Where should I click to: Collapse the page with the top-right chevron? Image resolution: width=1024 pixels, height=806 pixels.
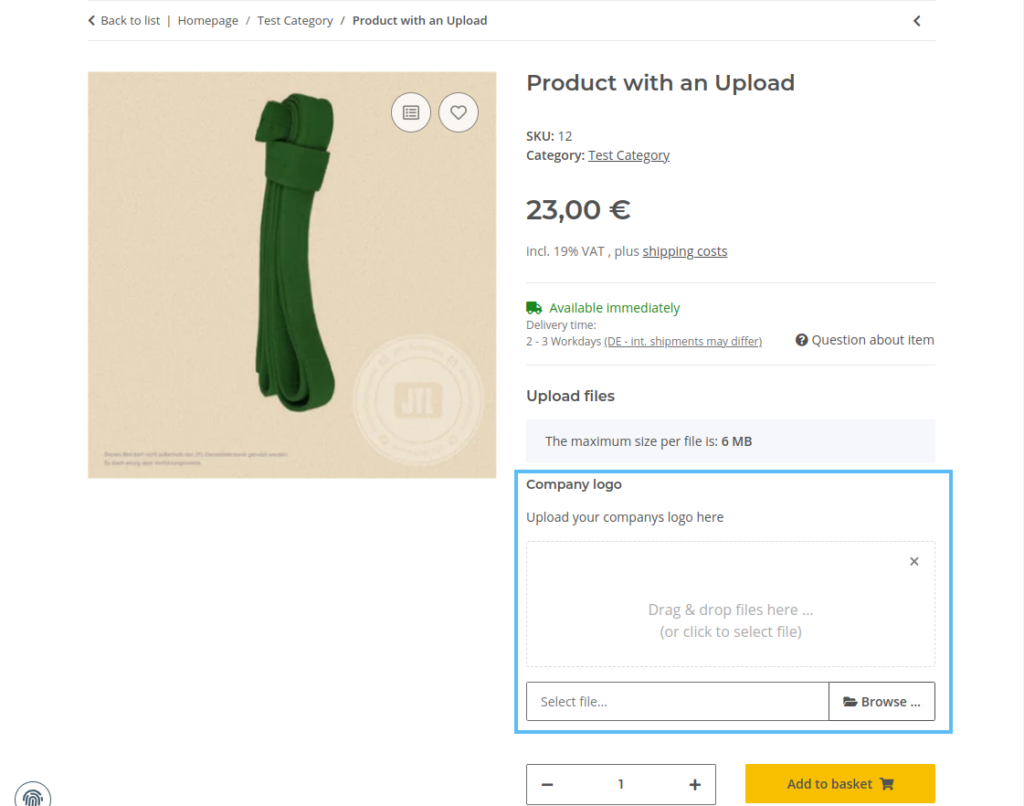pyautogui.click(x=917, y=20)
